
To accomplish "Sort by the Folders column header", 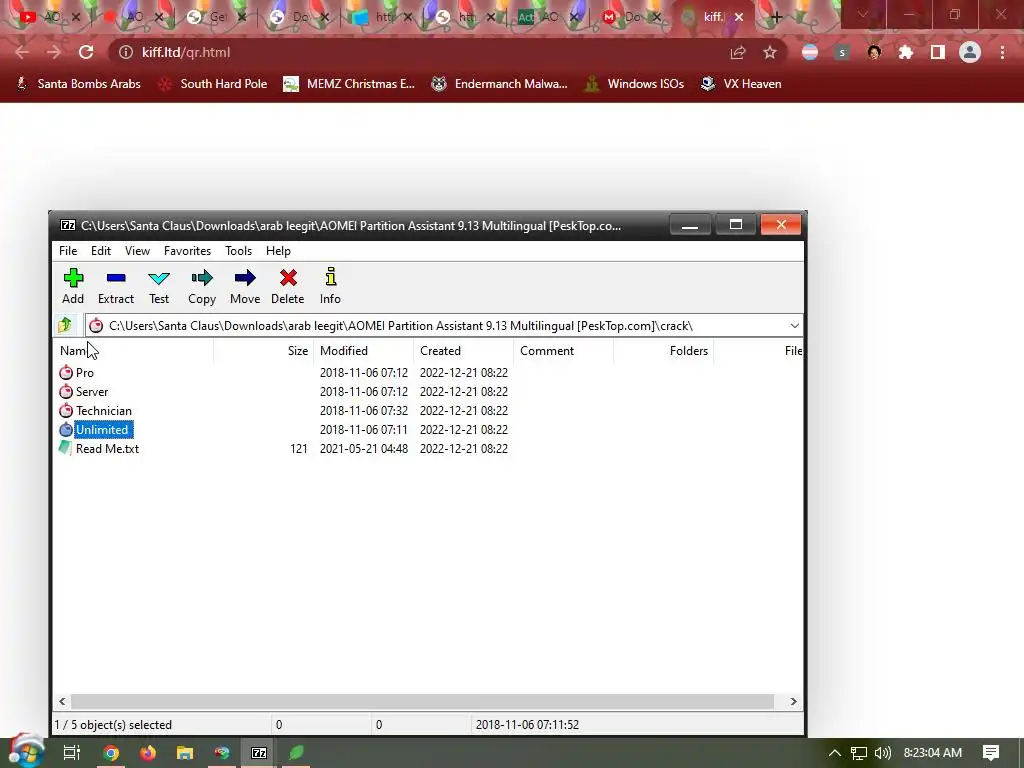I will click(664, 351).
